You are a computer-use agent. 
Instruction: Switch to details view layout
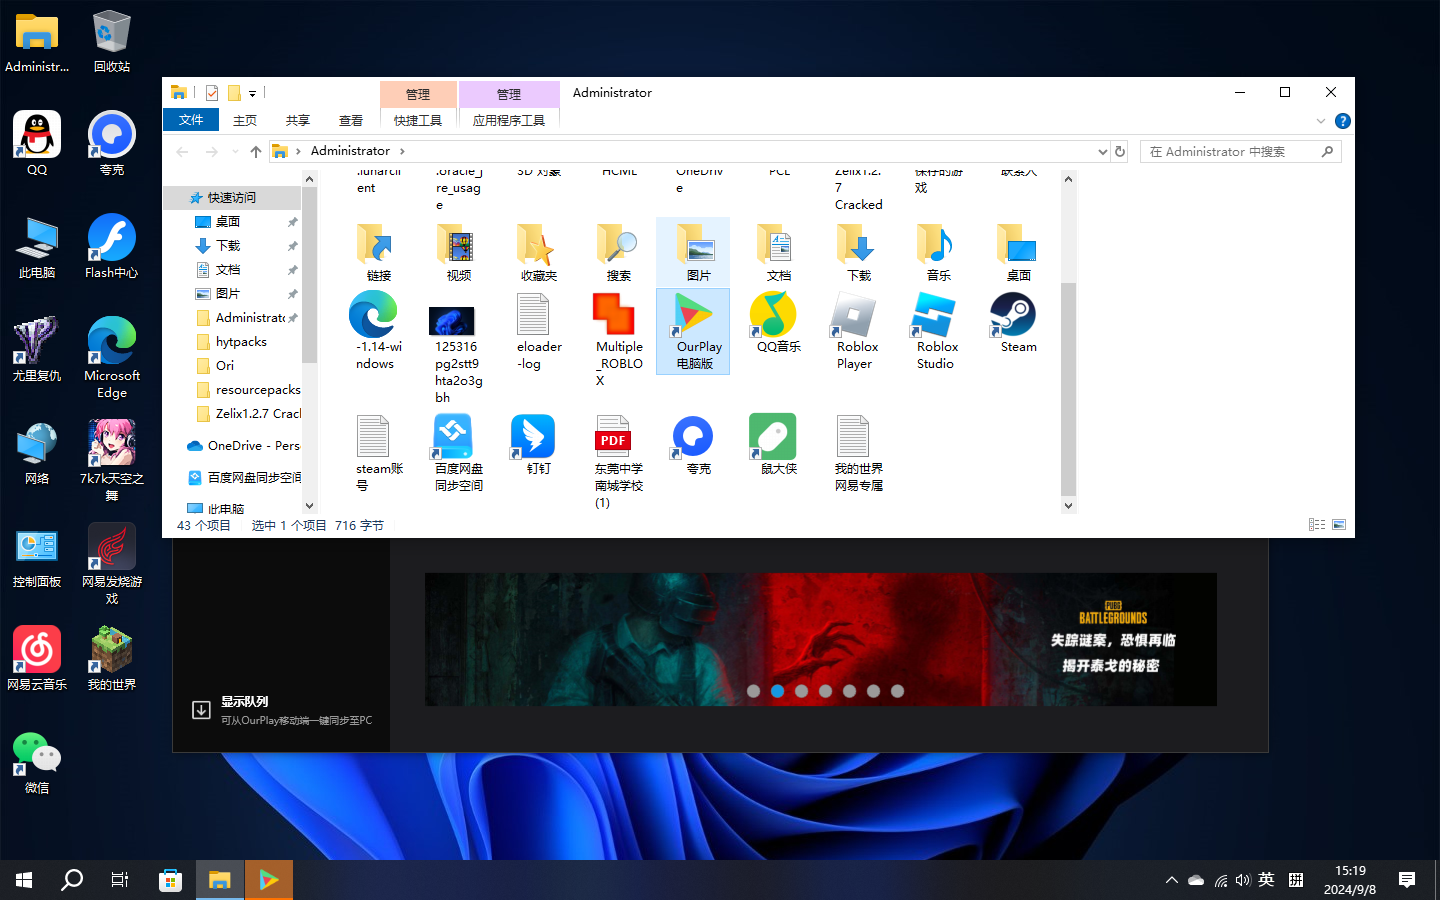click(x=1317, y=525)
